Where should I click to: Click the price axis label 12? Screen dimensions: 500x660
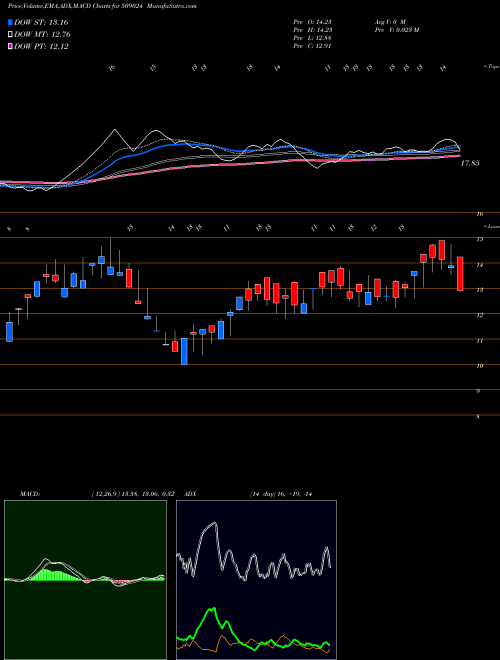[479, 315]
